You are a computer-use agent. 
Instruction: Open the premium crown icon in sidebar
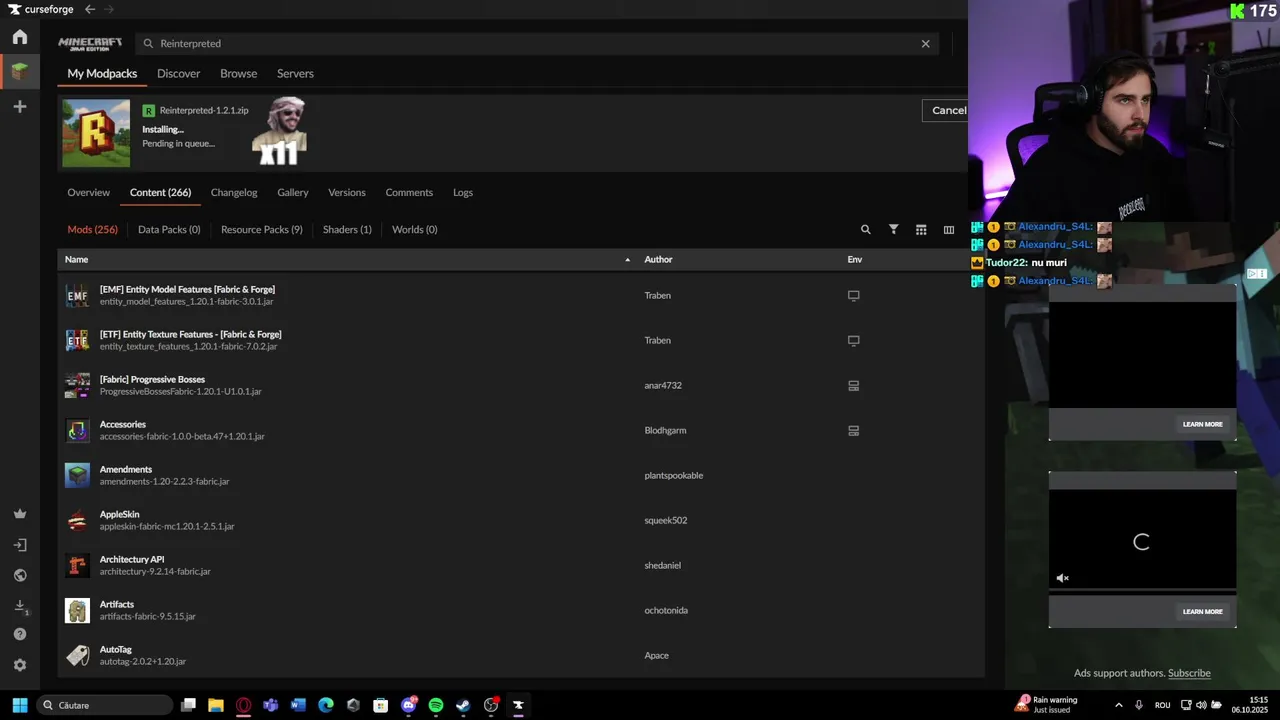(x=20, y=514)
